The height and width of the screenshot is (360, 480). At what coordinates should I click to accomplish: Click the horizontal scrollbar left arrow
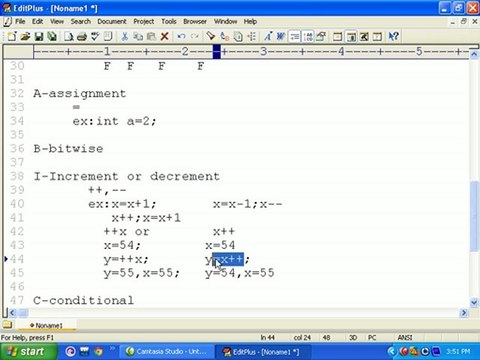13,313
